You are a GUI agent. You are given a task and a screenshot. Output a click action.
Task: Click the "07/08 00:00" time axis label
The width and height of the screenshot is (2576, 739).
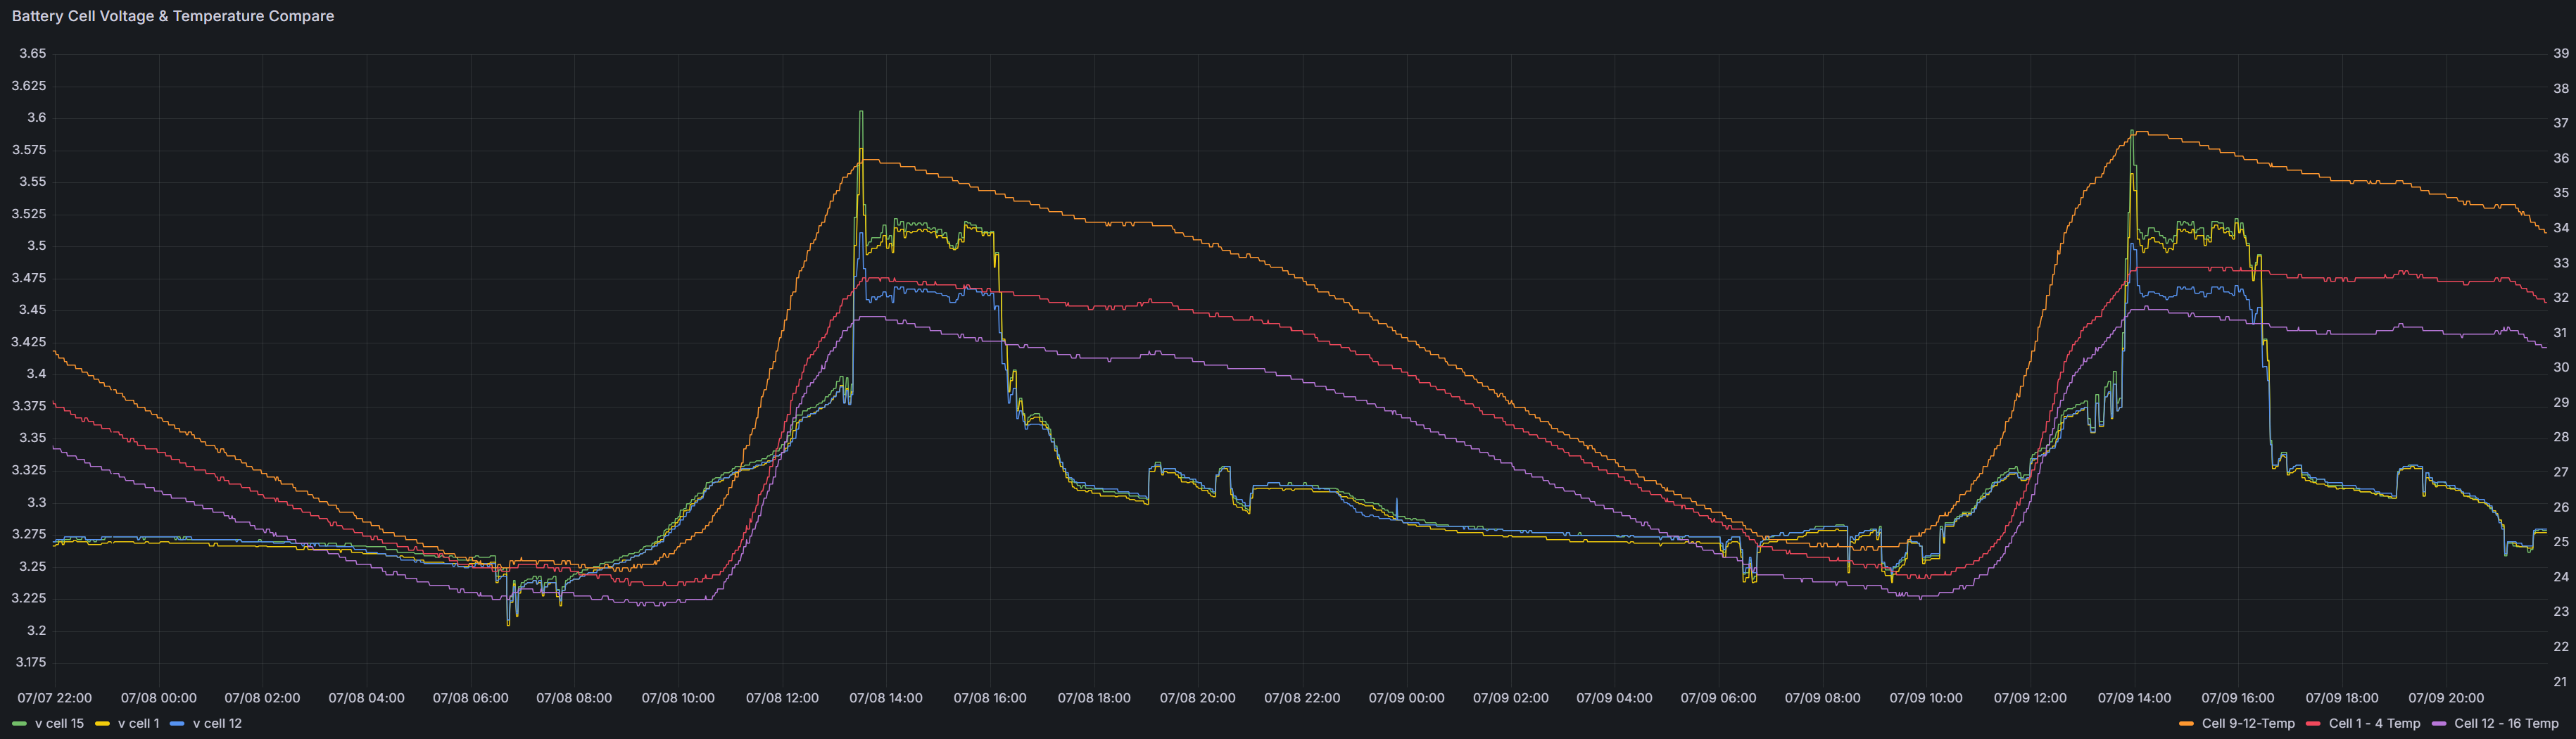pos(158,698)
